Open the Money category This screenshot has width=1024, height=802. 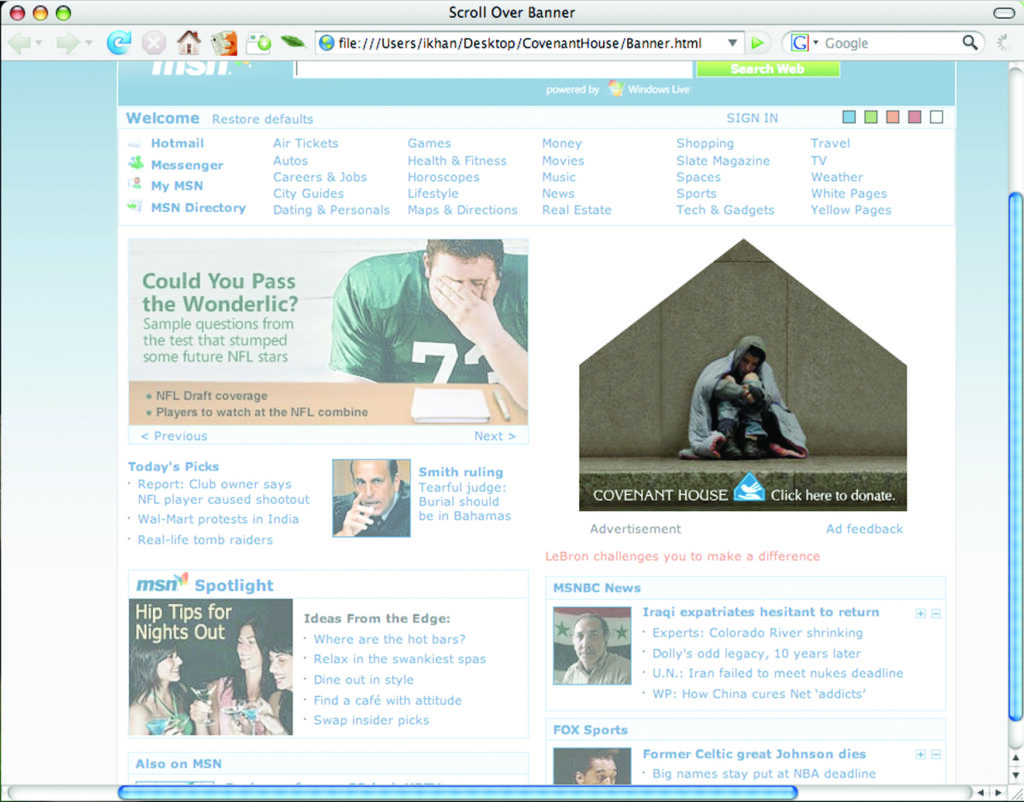click(x=562, y=143)
